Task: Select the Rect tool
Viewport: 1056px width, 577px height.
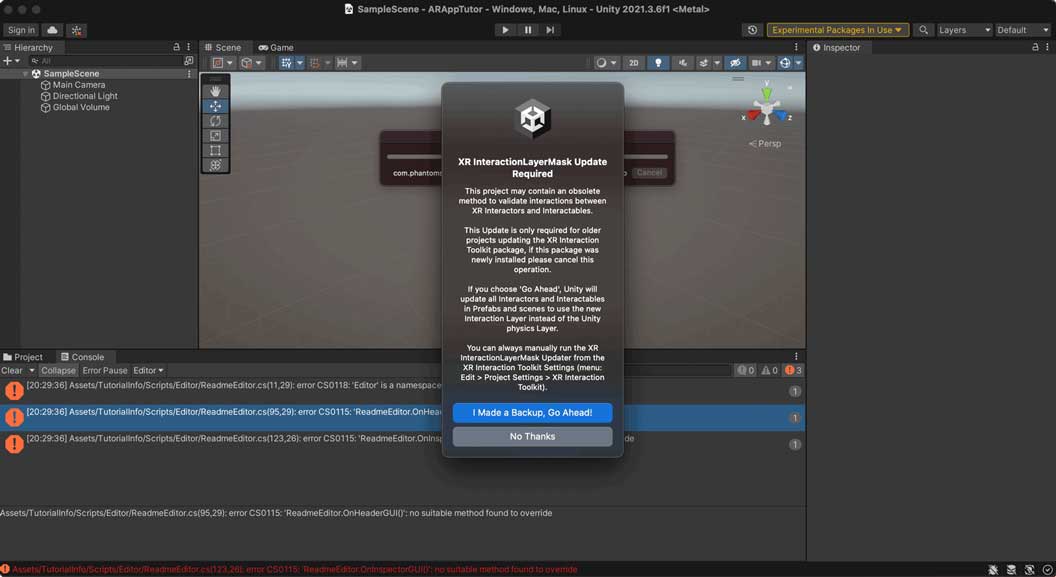Action: tap(216, 150)
